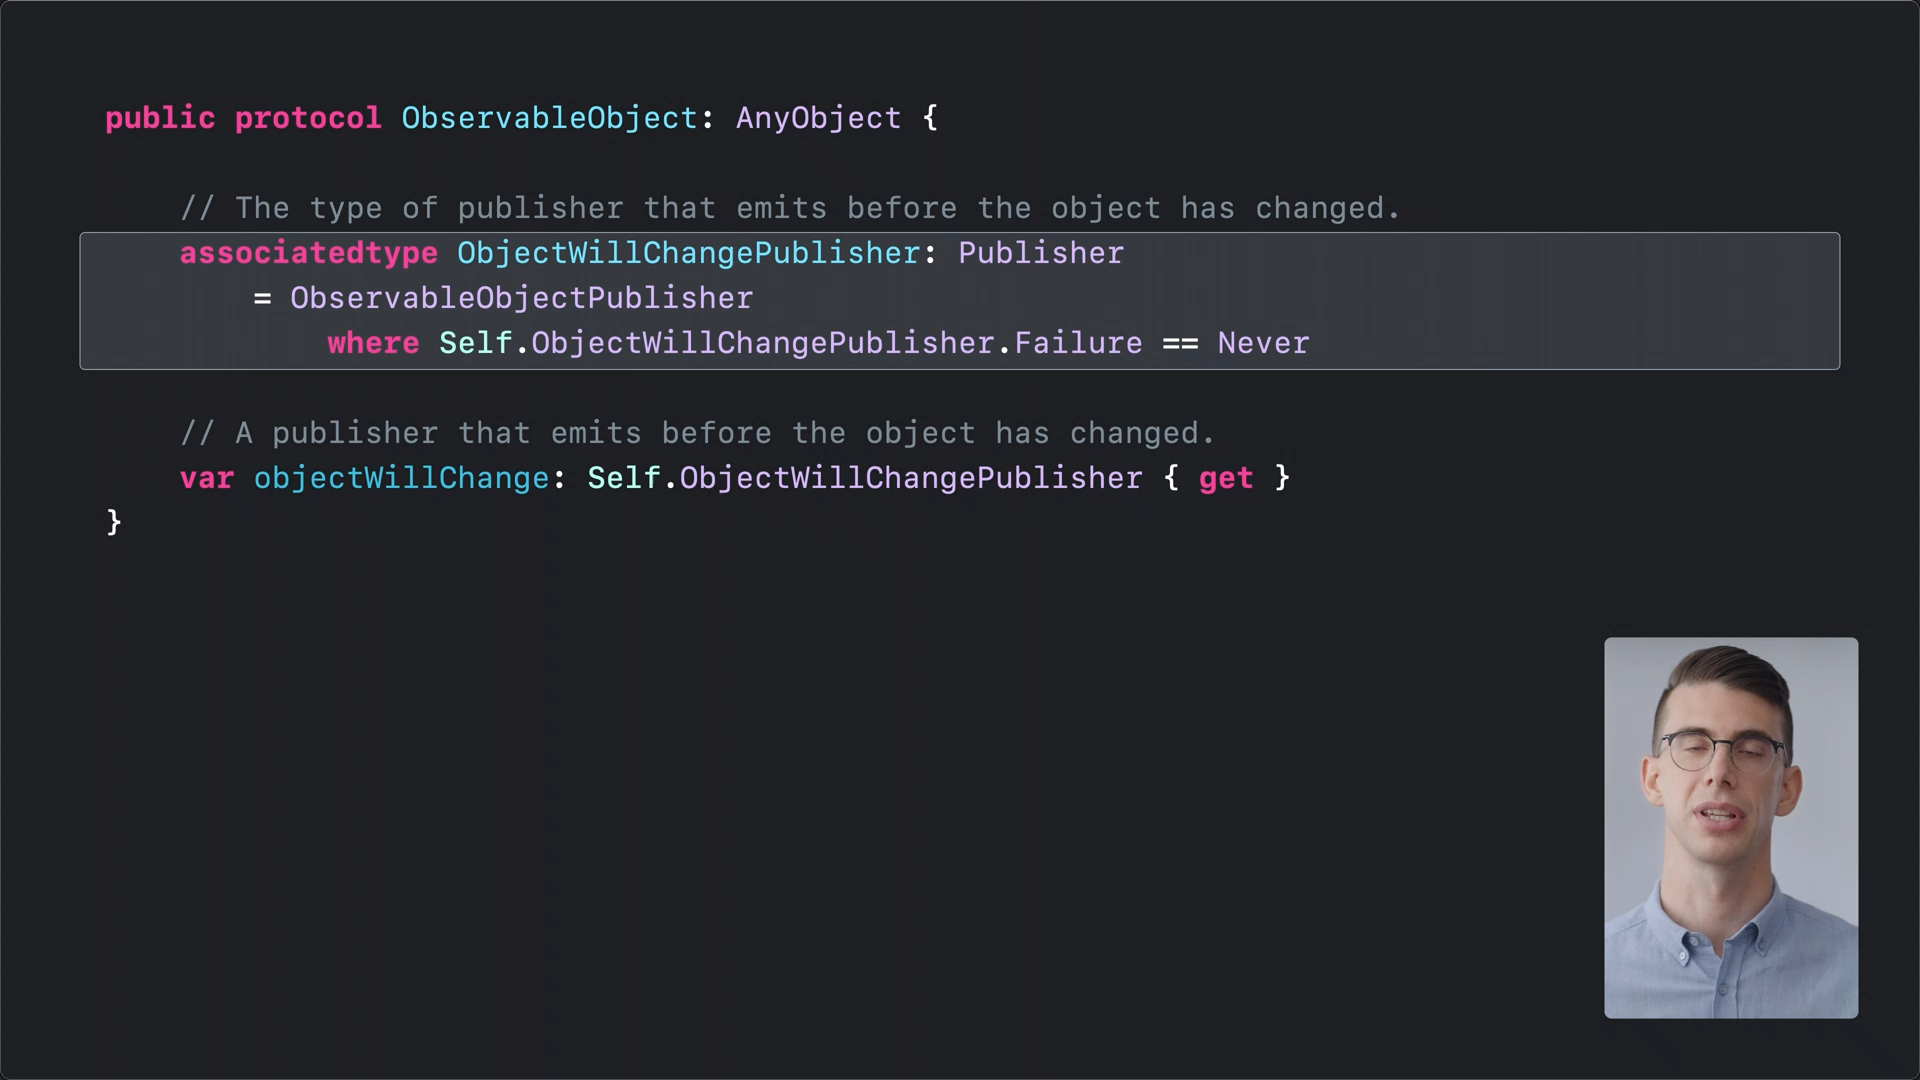1920x1080 pixels.
Task: Click the 'get' accessor keyword
Action: (1226, 479)
